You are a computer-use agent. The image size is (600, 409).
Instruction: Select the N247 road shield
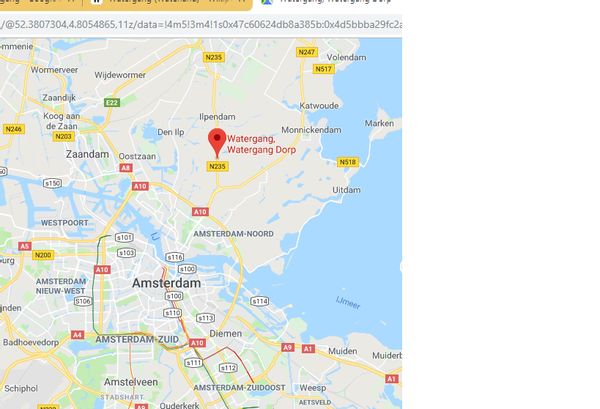pos(307,52)
